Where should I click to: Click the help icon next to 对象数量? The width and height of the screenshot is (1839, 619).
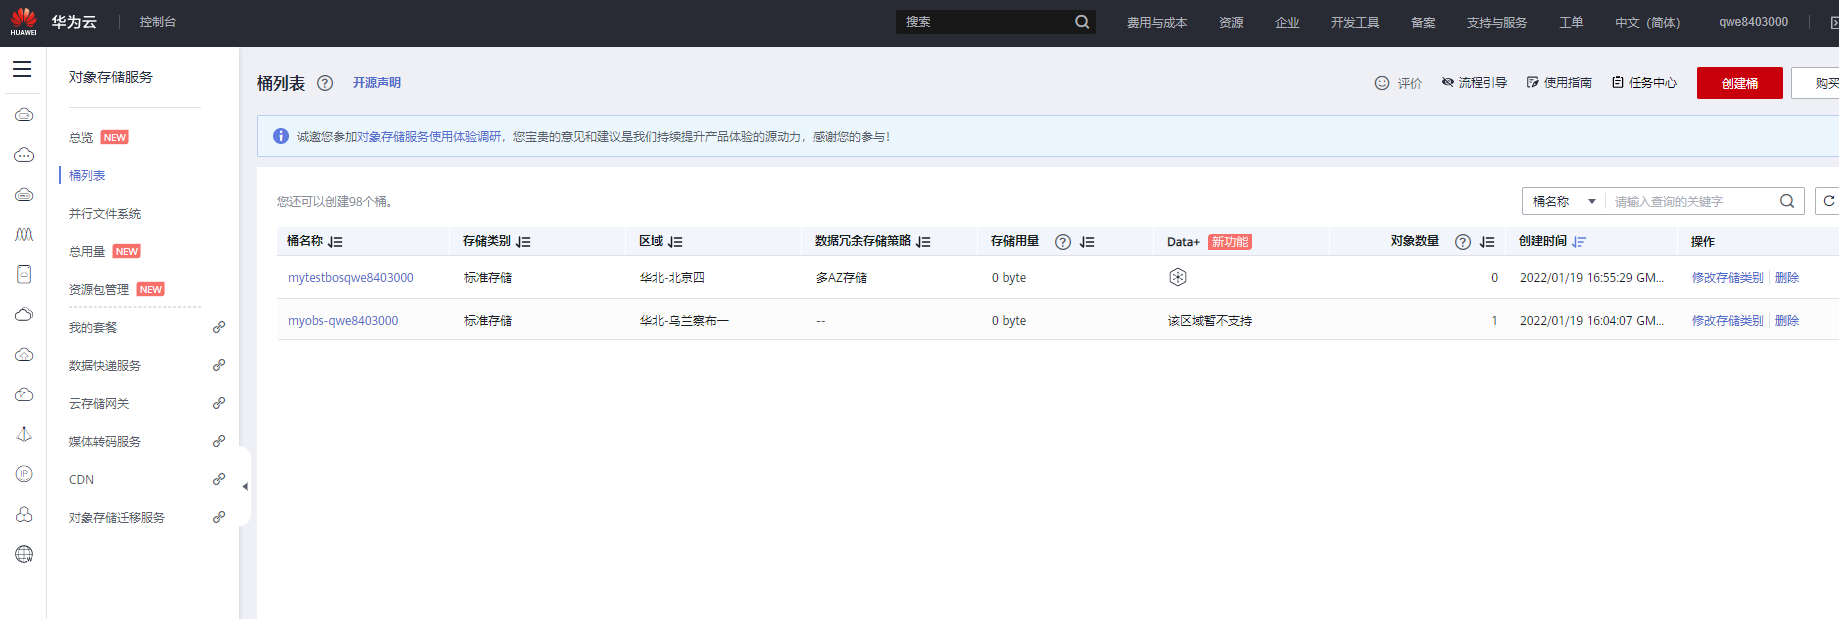[1463, 242]
